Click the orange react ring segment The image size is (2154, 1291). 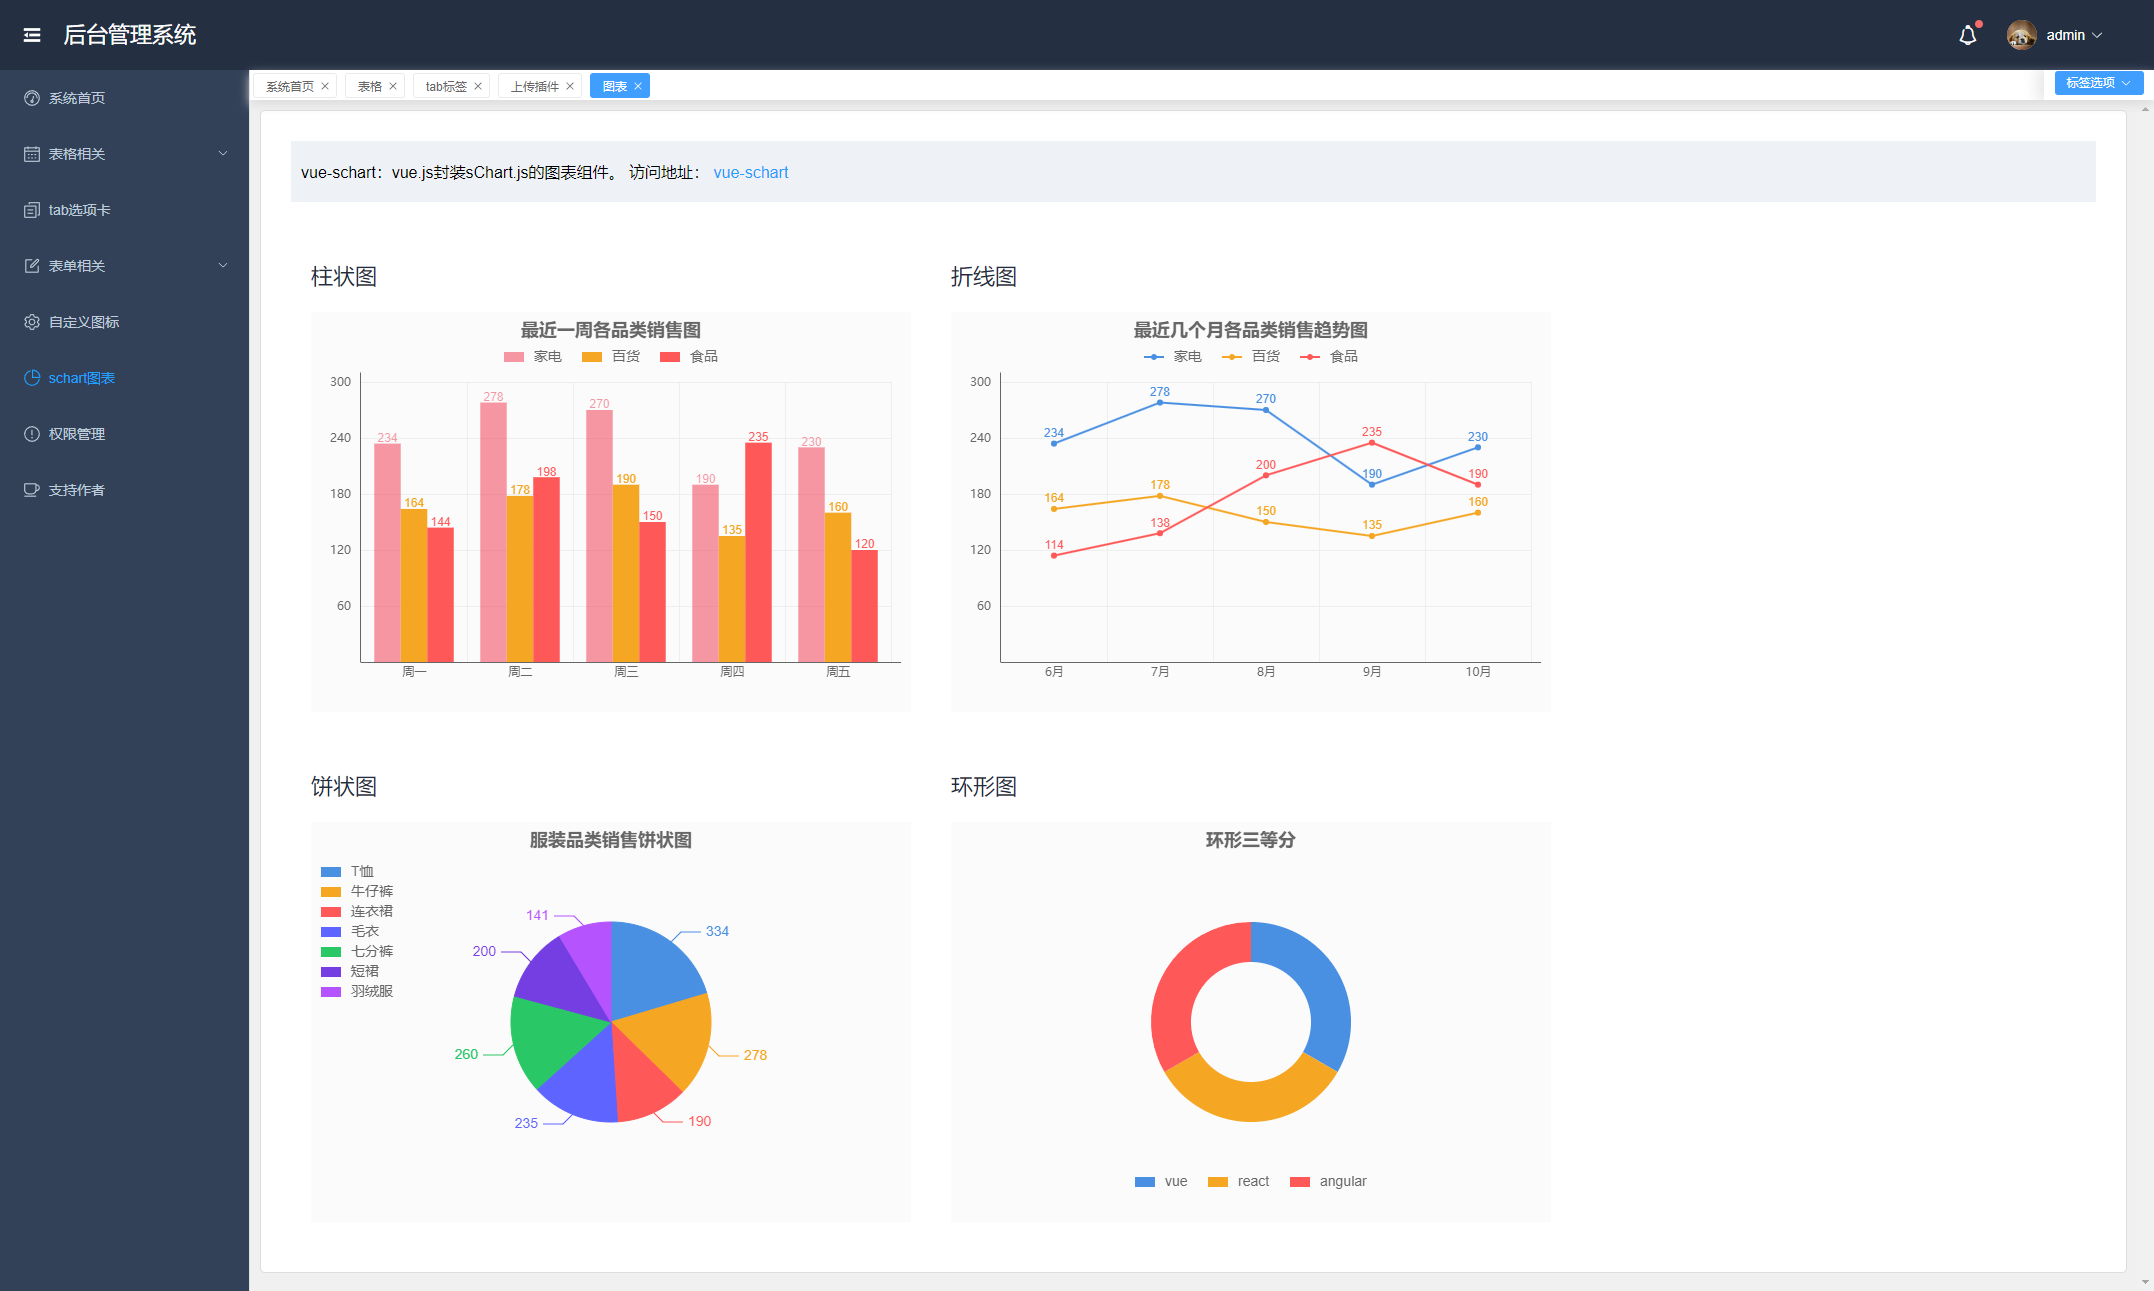click(x=1251, y=1100)
